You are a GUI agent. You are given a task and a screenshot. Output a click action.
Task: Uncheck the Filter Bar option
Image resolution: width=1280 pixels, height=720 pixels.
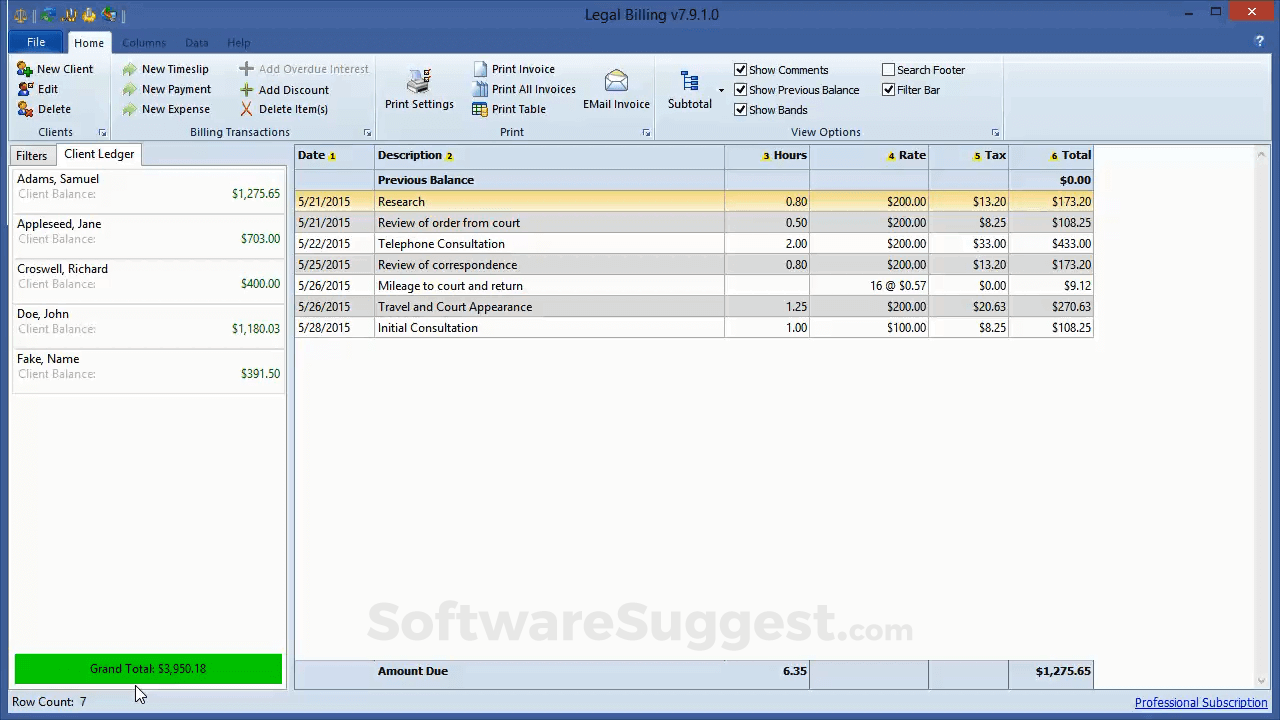tap(889, 90)
